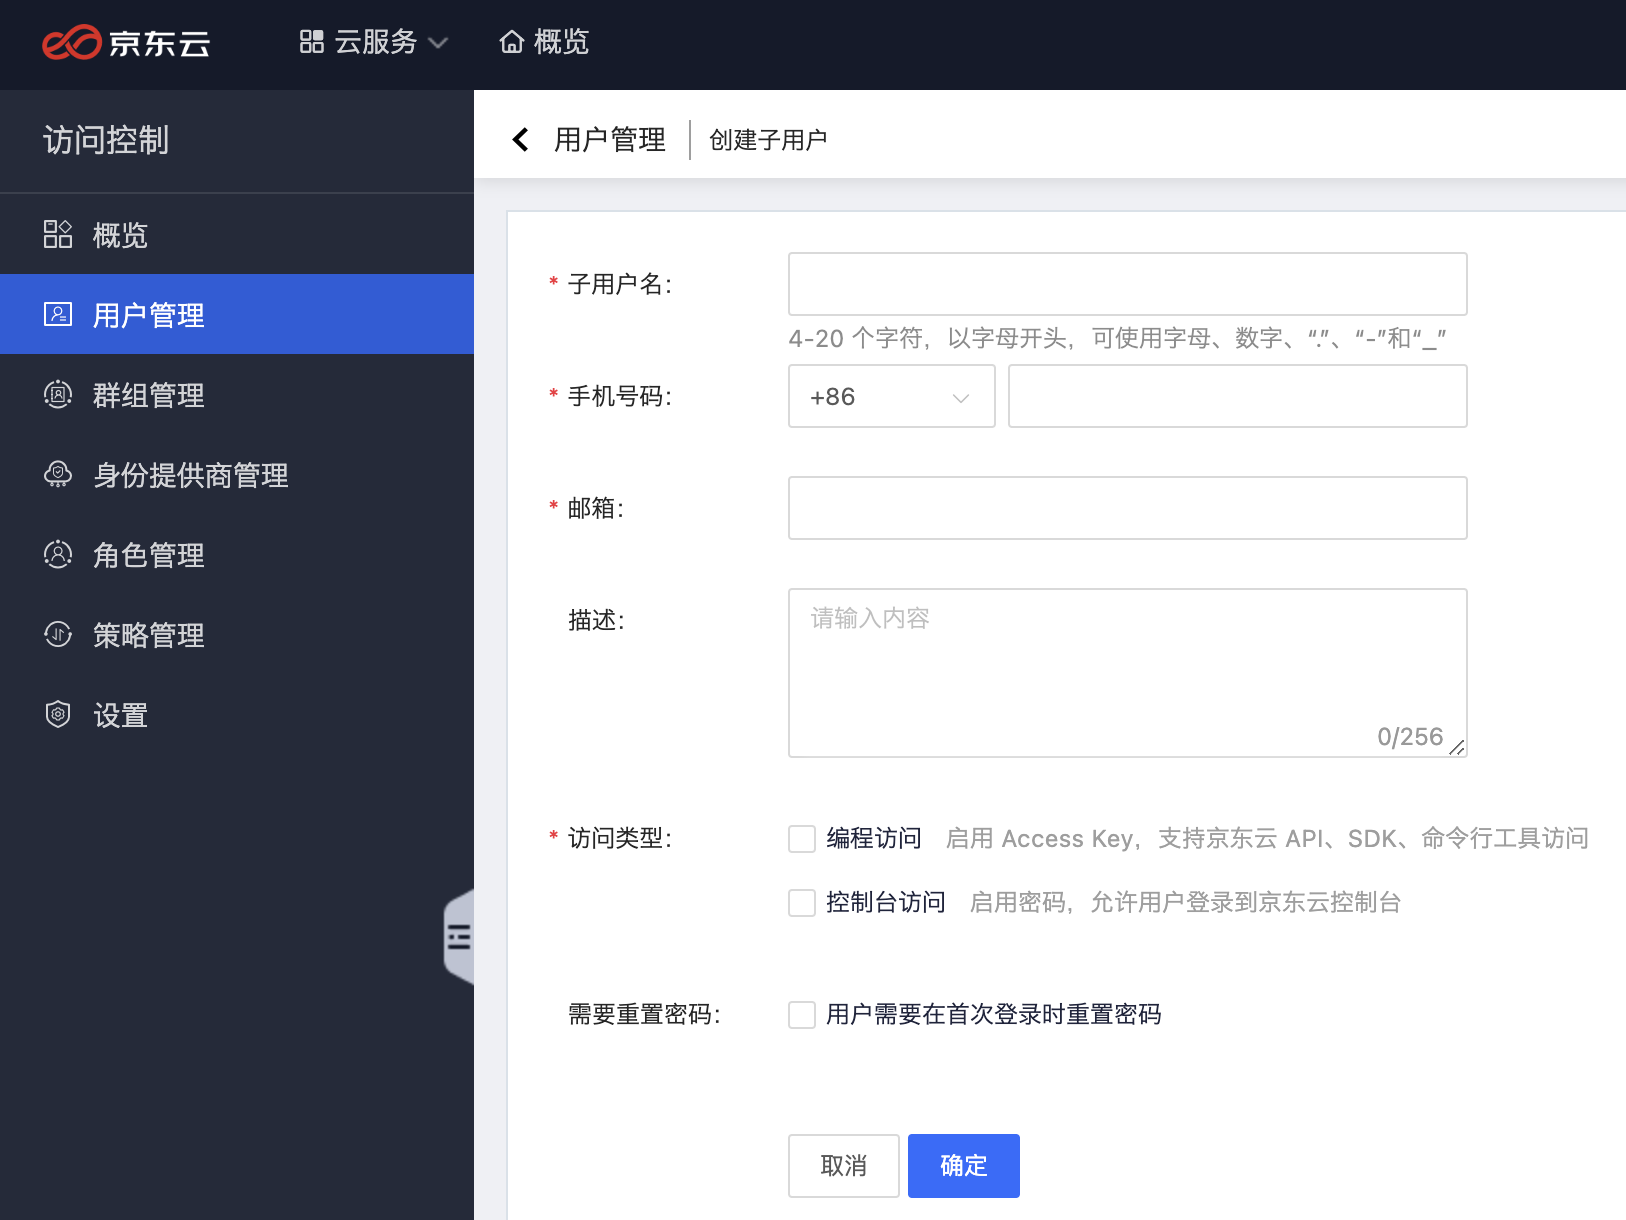Image resolution: width=1626 pixels, height=1220 pixels.
Task: Enable the 编程访问 checkbox
Action: pos(801,839)
